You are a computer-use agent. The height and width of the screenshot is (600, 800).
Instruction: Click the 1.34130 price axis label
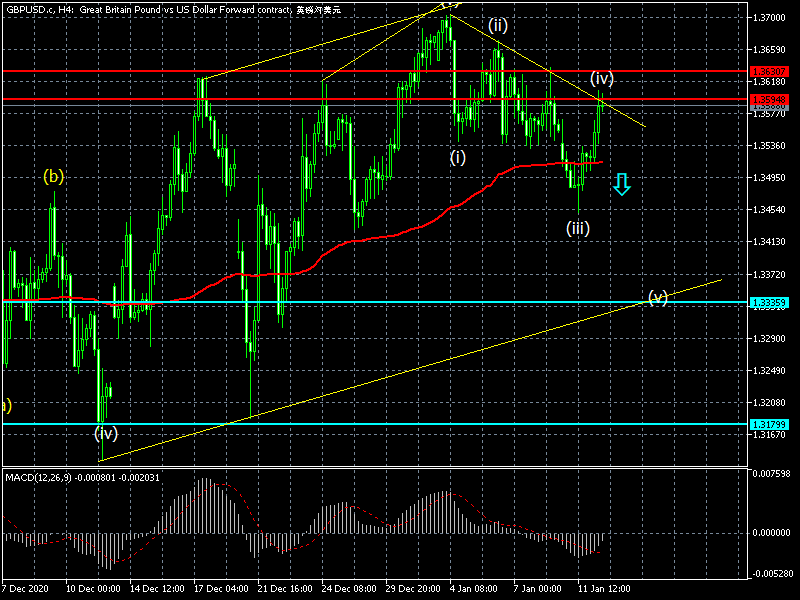coord(769,242)
